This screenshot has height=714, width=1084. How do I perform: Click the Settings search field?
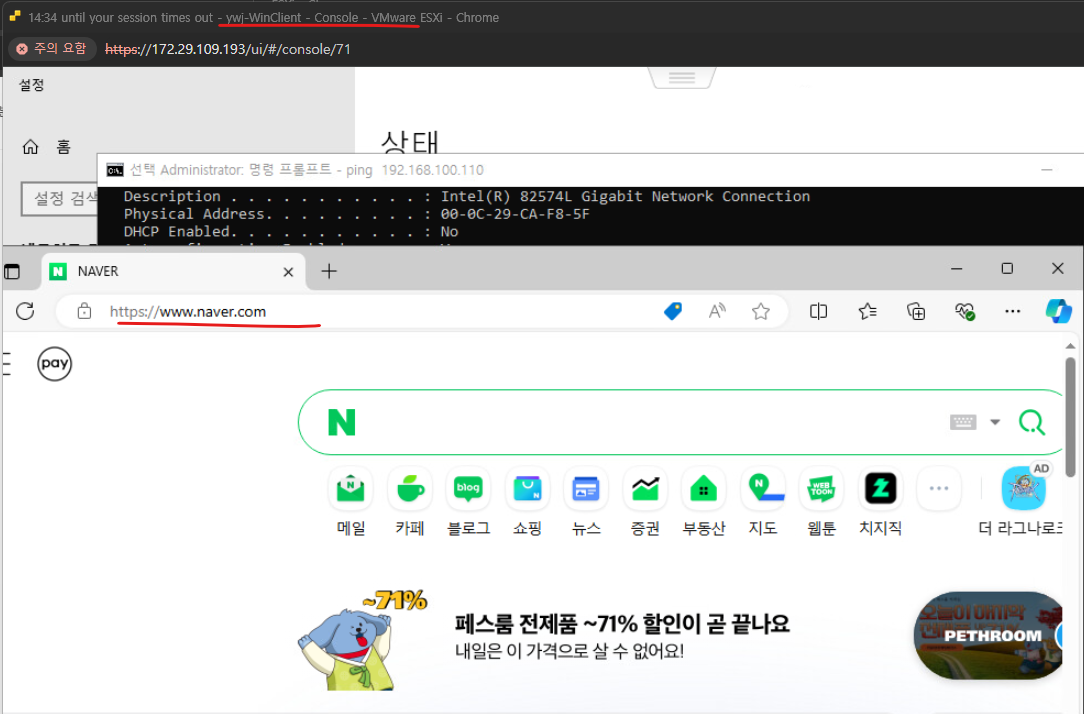(59, 199)
